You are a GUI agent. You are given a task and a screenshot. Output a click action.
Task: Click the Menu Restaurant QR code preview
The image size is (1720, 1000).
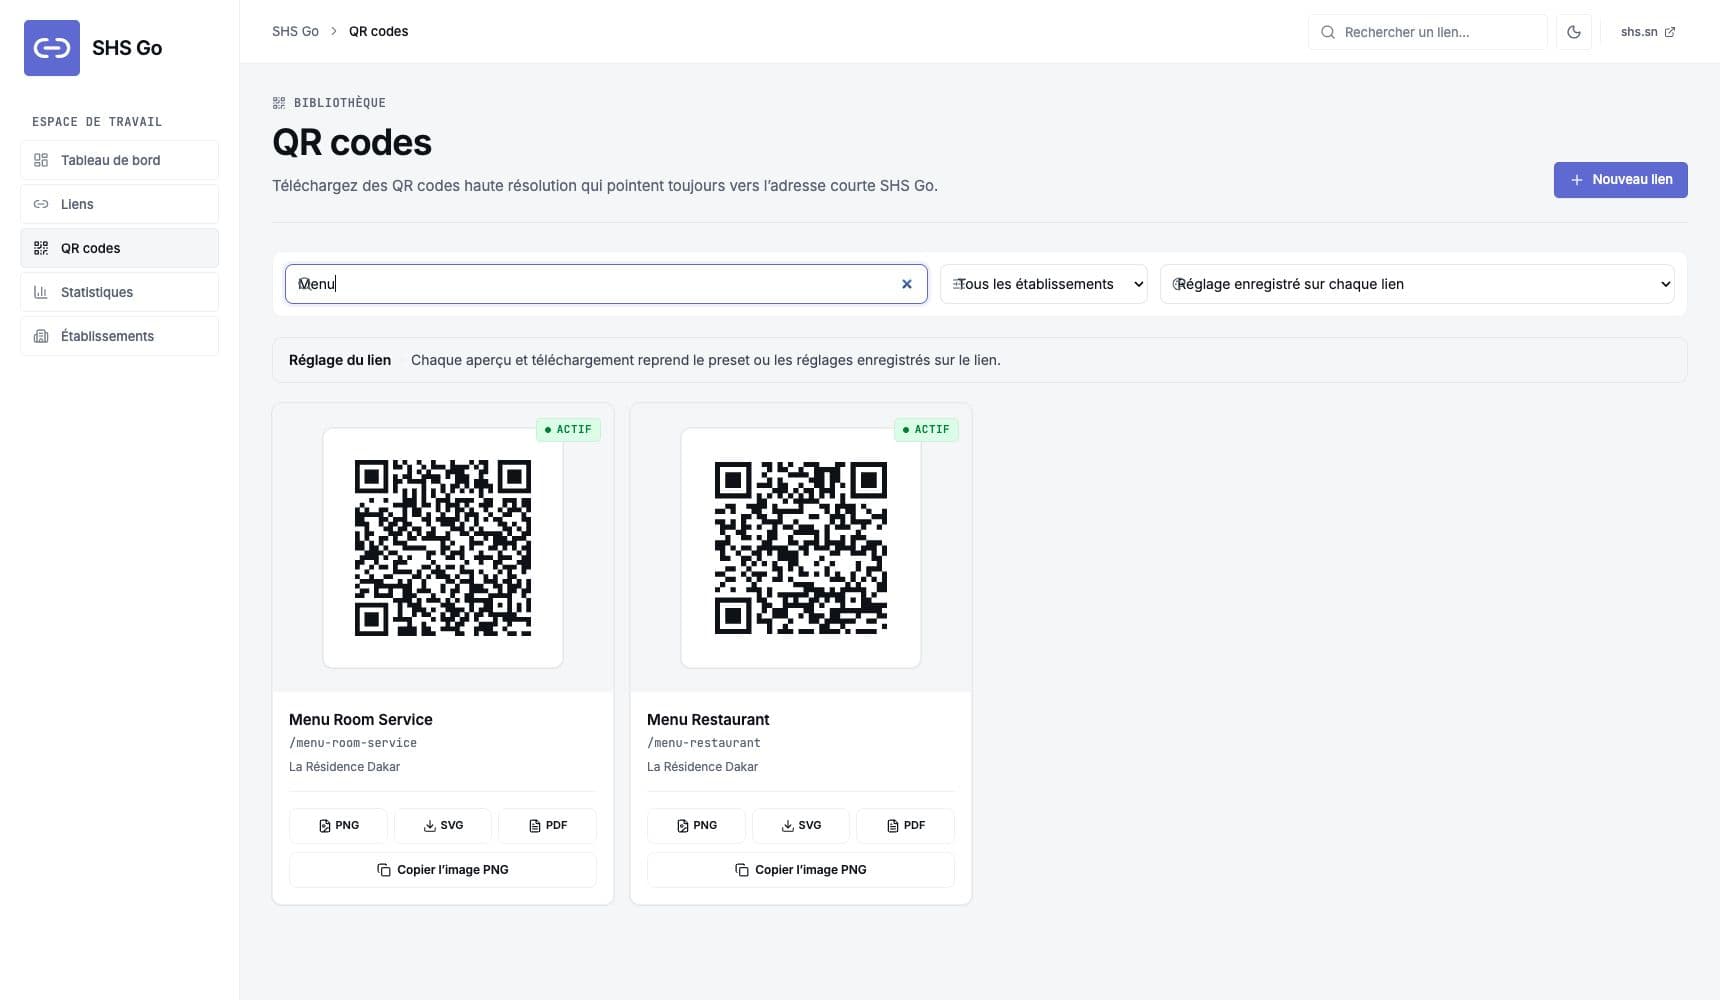coord(801,548)
